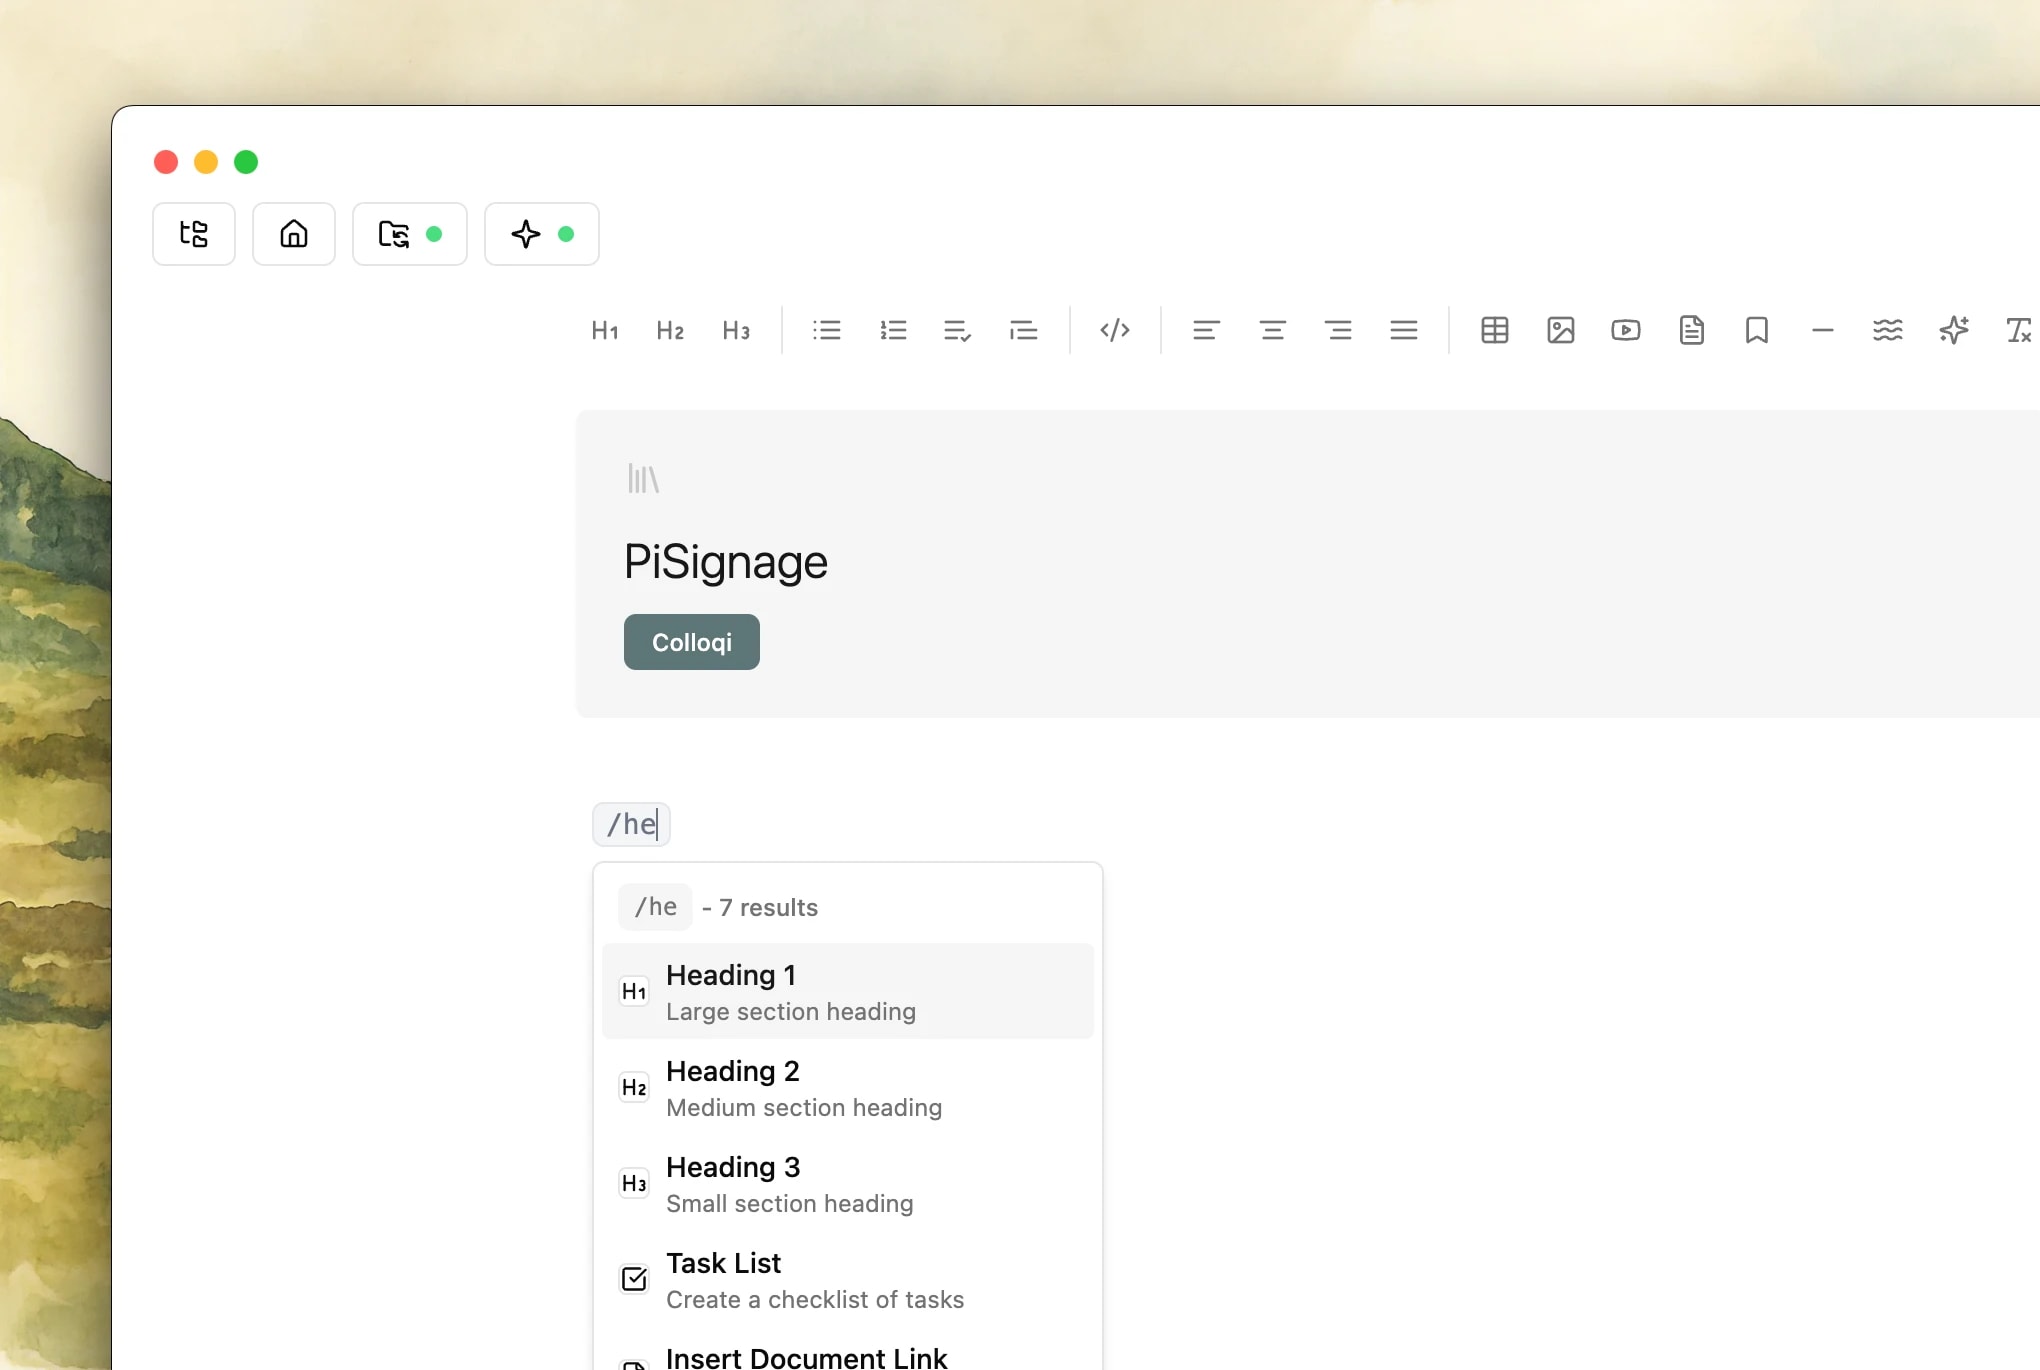Click the bookmark toolbar icon
The image size is (2040, 1370).
(x=1757, y=330)
